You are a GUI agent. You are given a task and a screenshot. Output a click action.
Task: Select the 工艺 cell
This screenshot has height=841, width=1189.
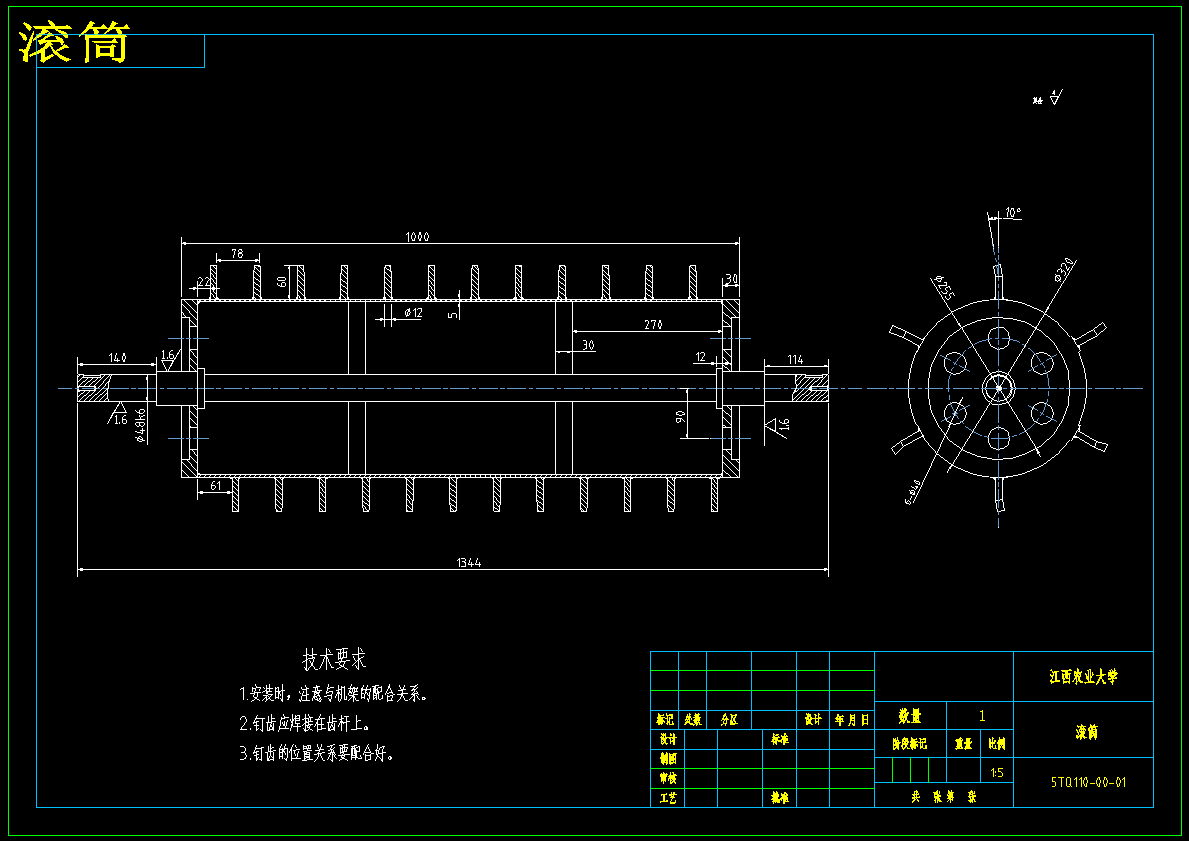pyautogui.click(x=668, y=798)
